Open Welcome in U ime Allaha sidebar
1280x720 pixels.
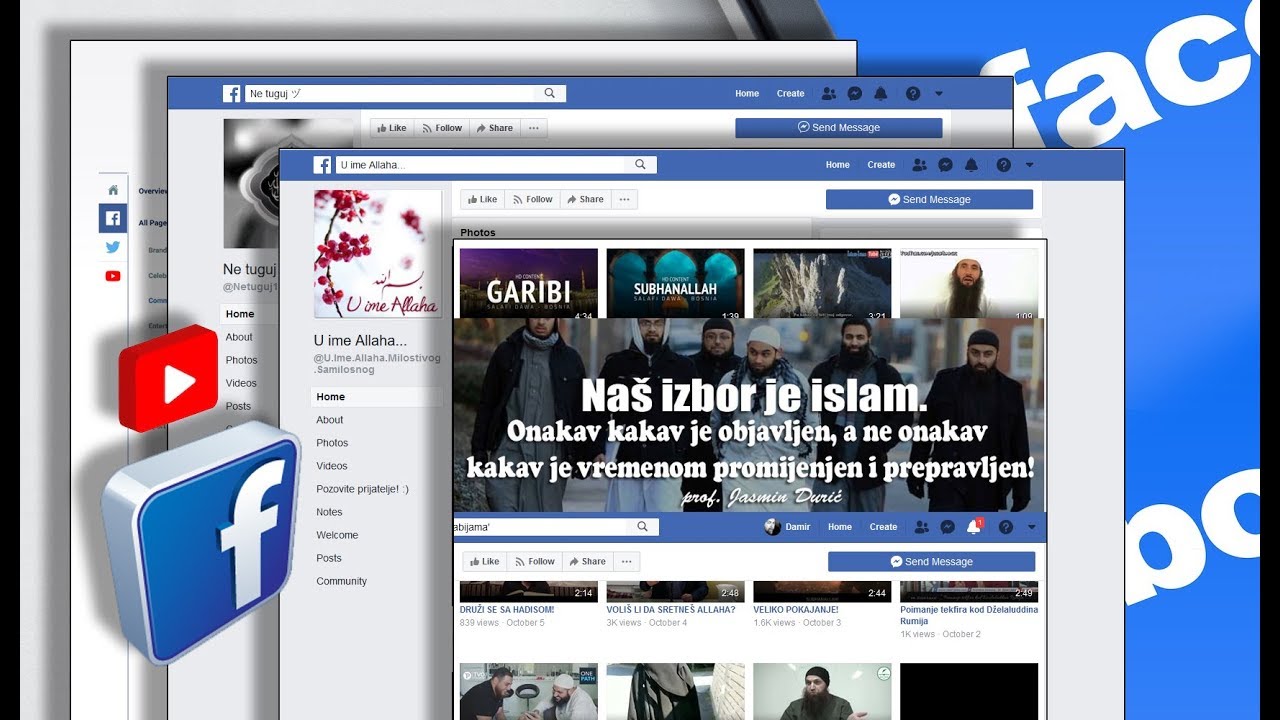tap(337, 535)
